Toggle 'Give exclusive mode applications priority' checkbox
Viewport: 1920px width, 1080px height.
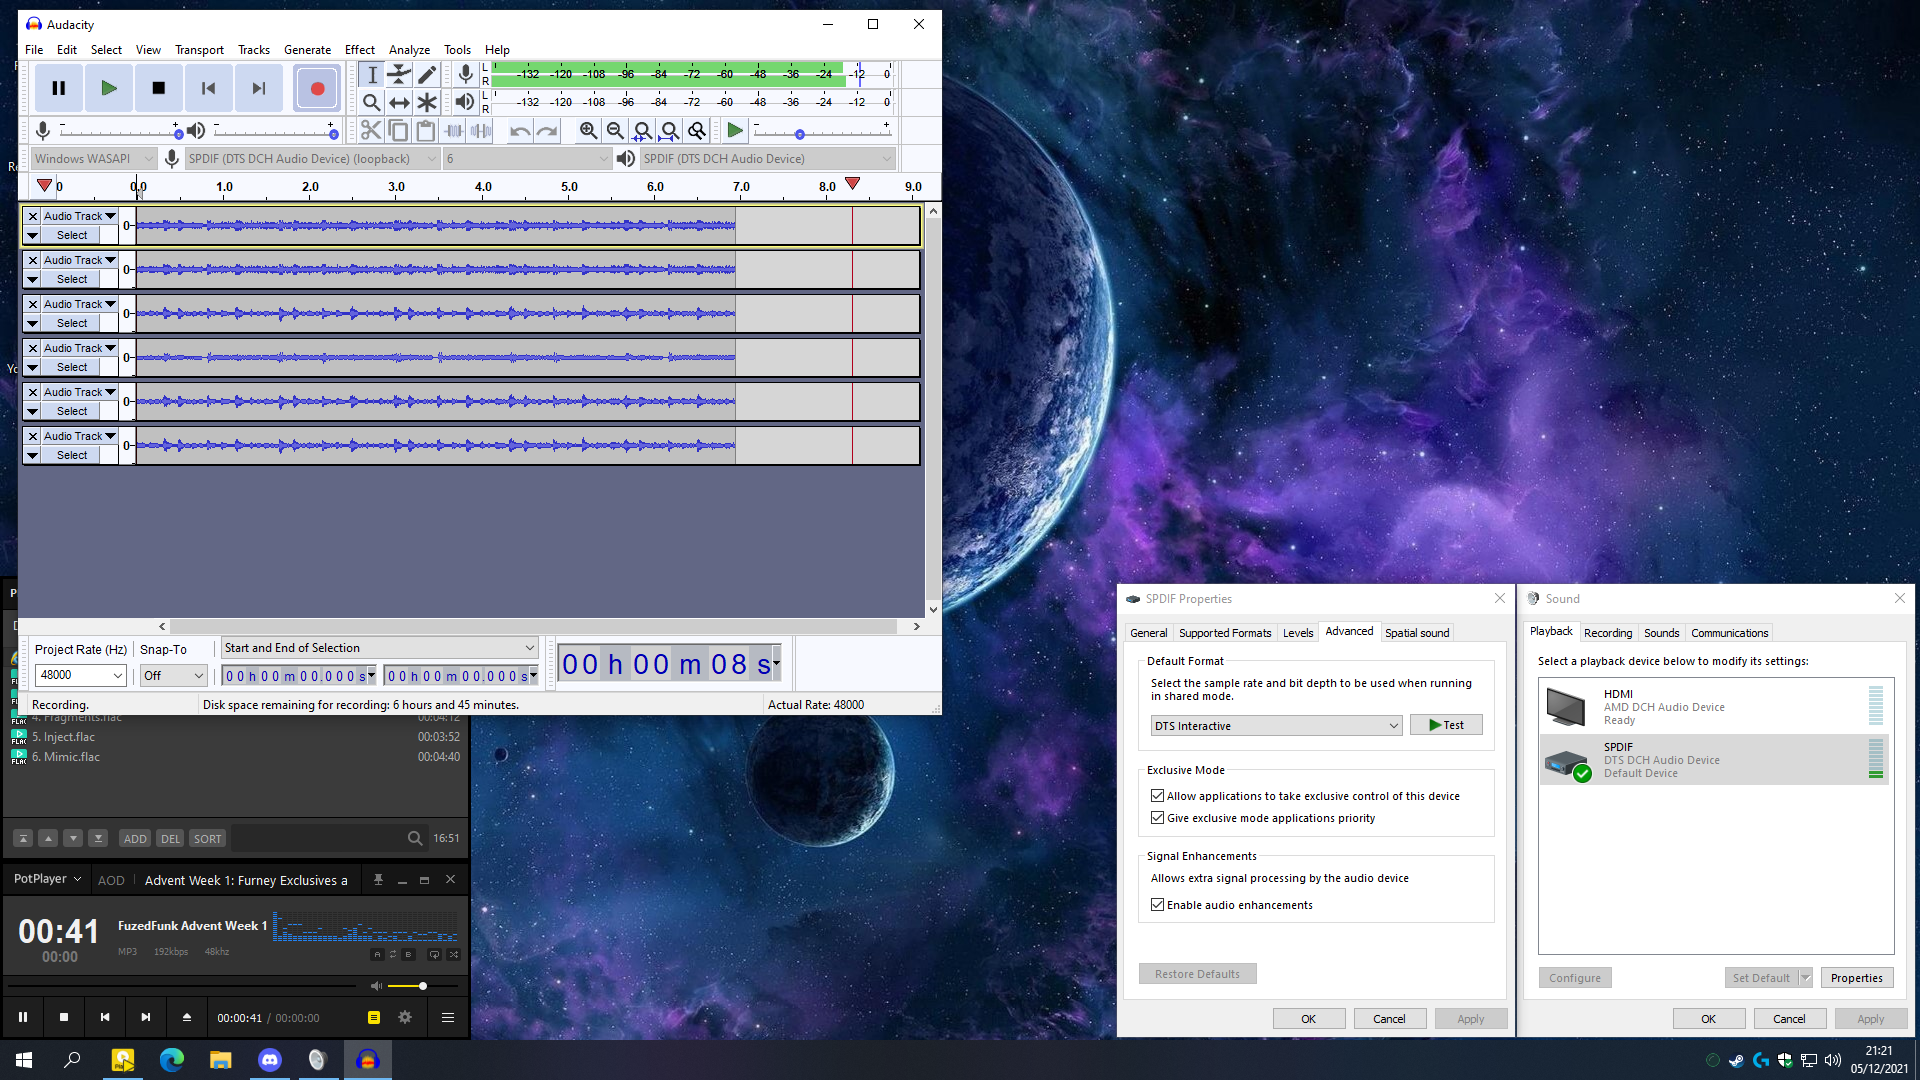coord(1157,818)
